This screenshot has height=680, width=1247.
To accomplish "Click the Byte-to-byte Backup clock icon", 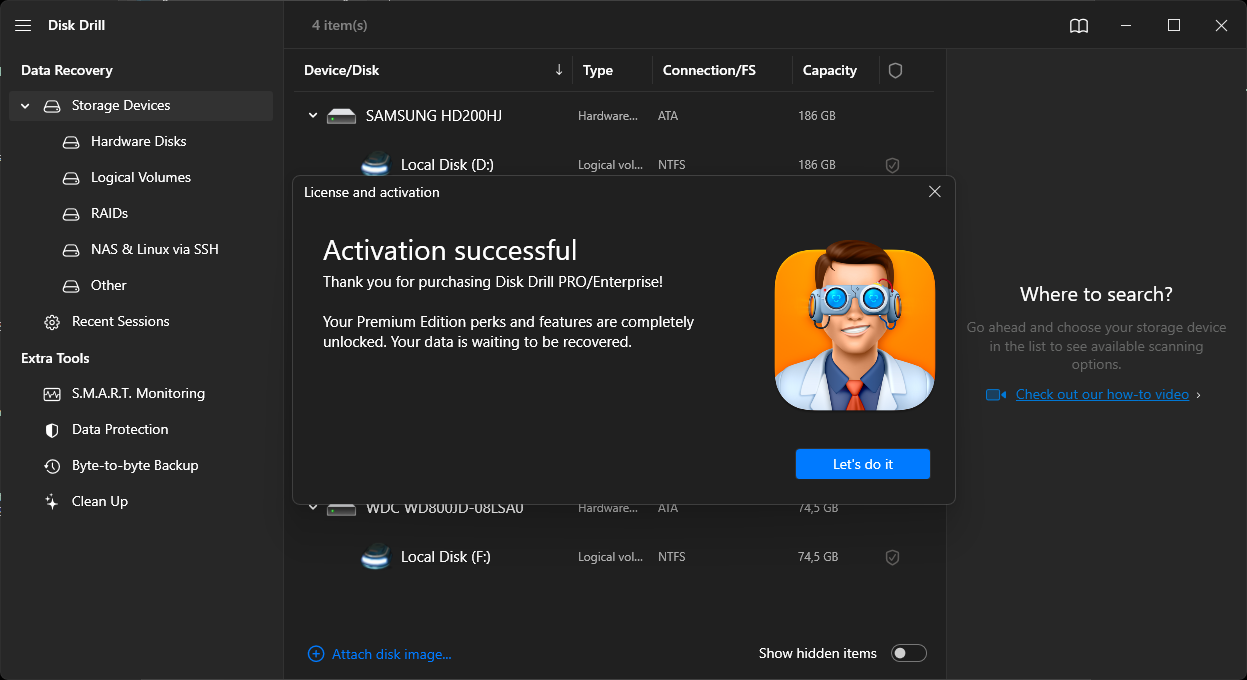I will click(x=52, y=466).
